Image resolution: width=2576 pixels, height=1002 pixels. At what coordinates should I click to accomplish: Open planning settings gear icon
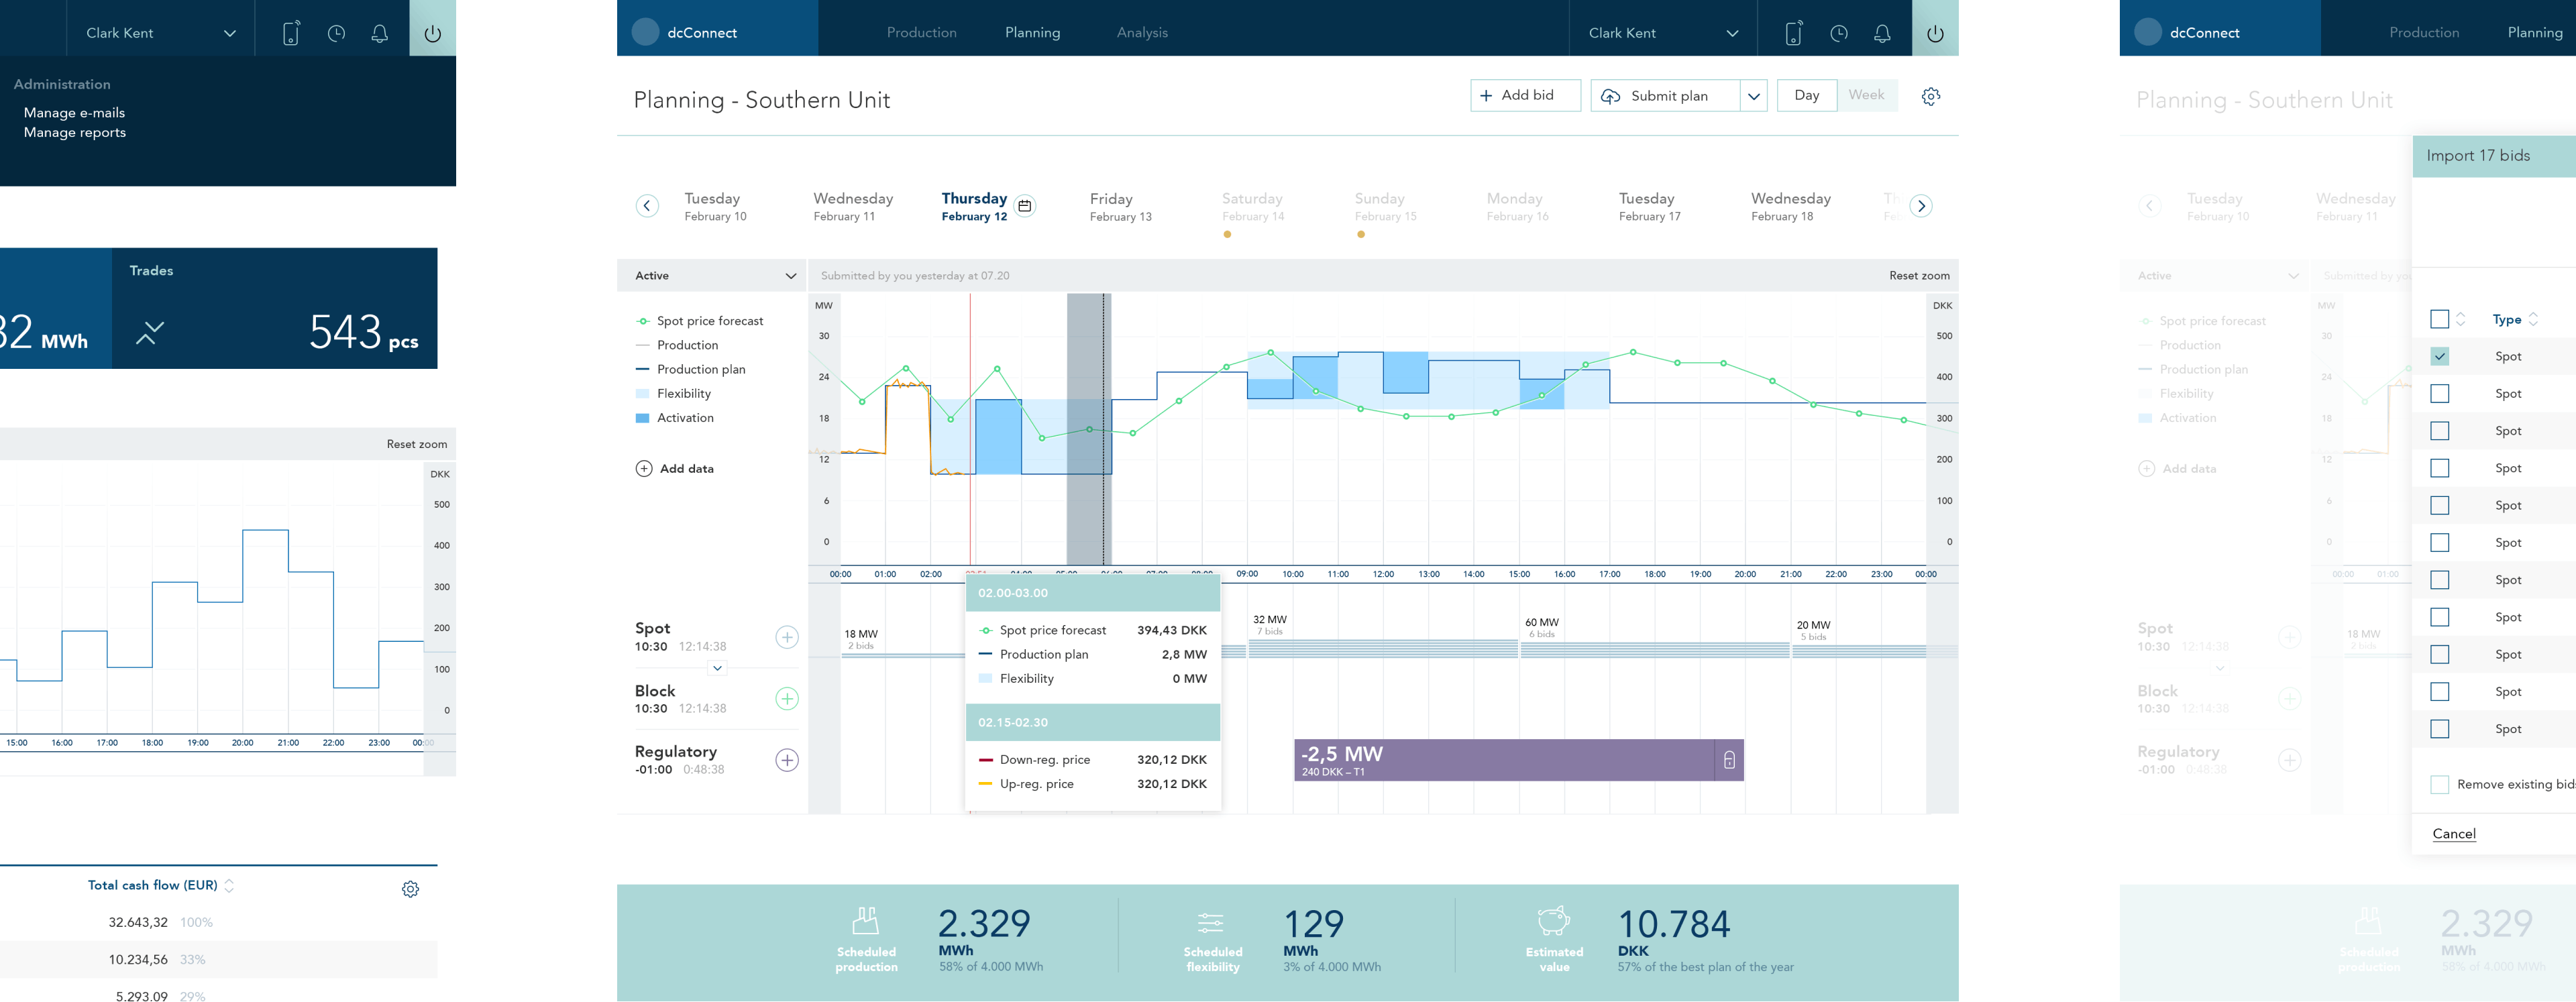(x=1931, y=96)
